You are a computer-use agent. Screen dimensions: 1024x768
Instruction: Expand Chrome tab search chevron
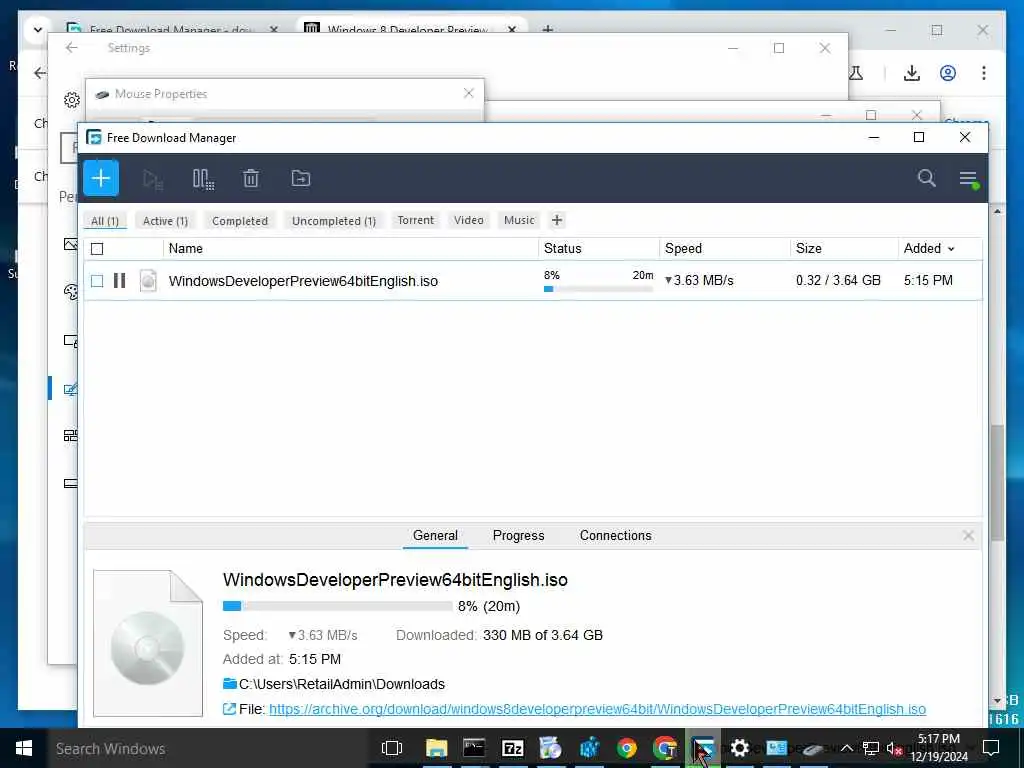(x=37, y=29)
